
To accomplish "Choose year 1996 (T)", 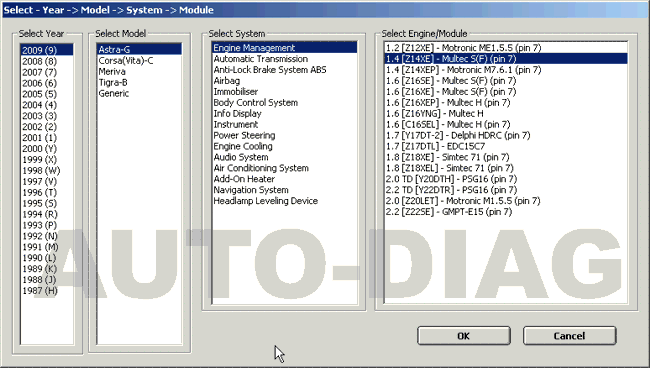I will pos(47,192).
